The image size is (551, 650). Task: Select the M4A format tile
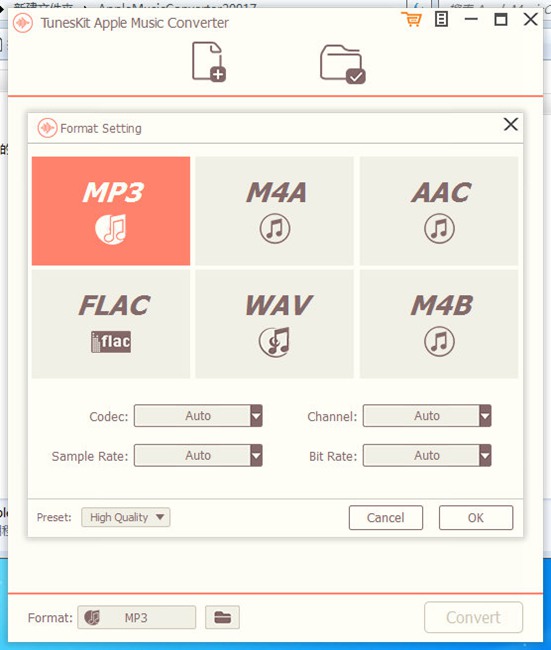click(274, 211)
